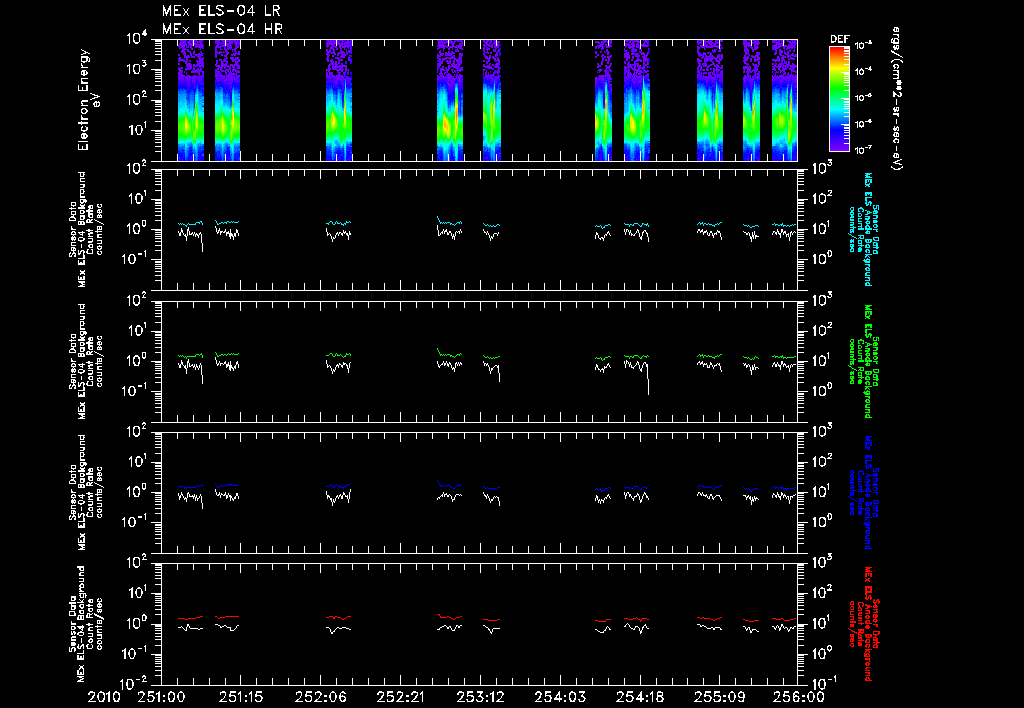Click the spectrogram block above the 252:06 tick
1024x708 pixels.
point(339,100)
